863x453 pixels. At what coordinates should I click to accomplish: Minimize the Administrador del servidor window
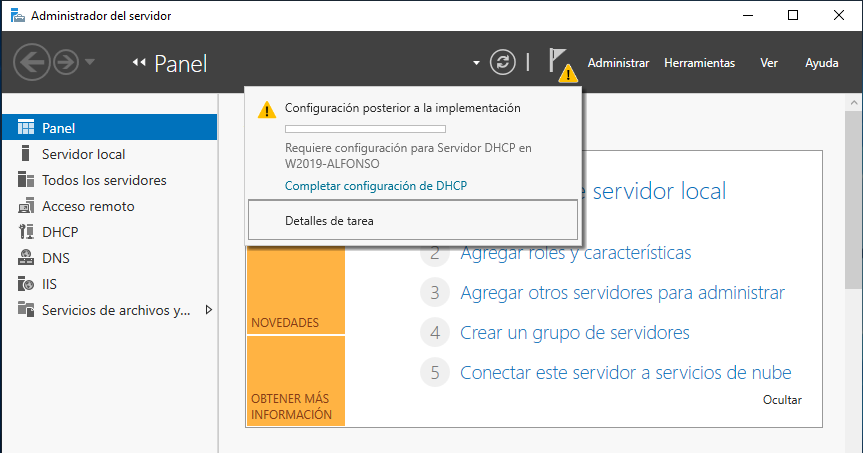tap(747, 15)
